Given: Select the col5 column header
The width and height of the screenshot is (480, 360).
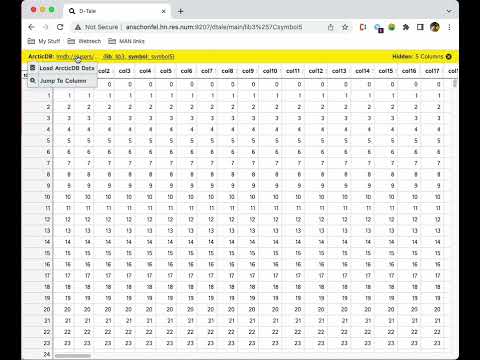Looking at the screenshot, I should [x=166, y=71].
